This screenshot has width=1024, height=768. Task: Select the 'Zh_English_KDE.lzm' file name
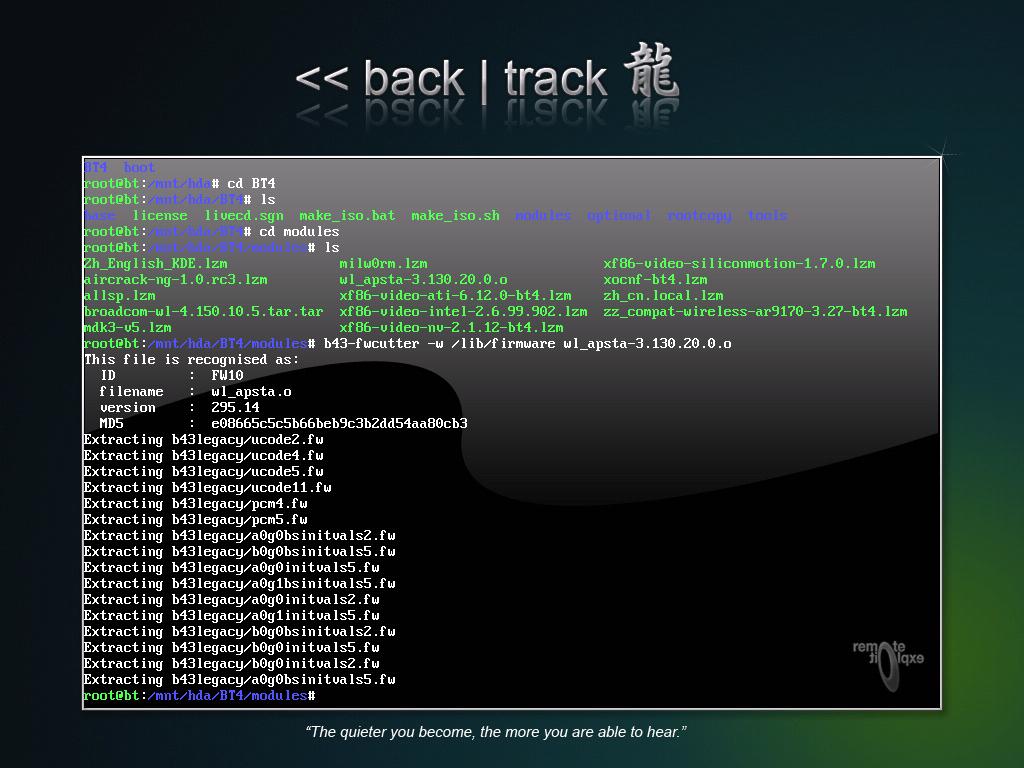(155, 264)
